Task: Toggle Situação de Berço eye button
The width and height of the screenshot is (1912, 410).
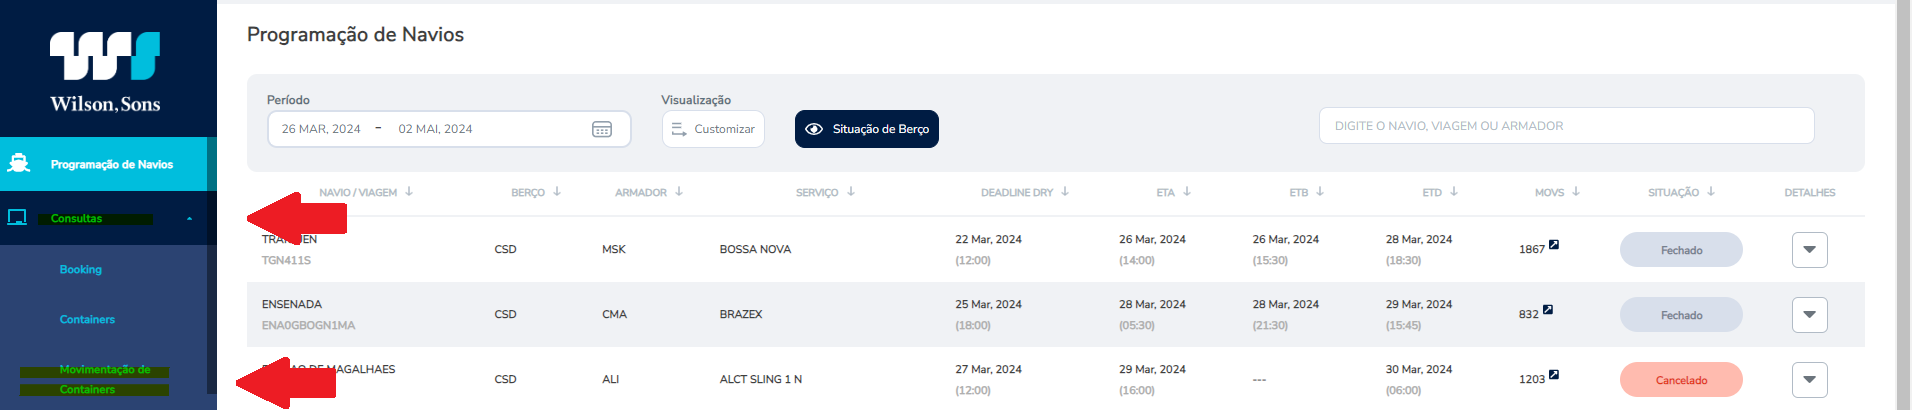Action: (x=867, y=129)
